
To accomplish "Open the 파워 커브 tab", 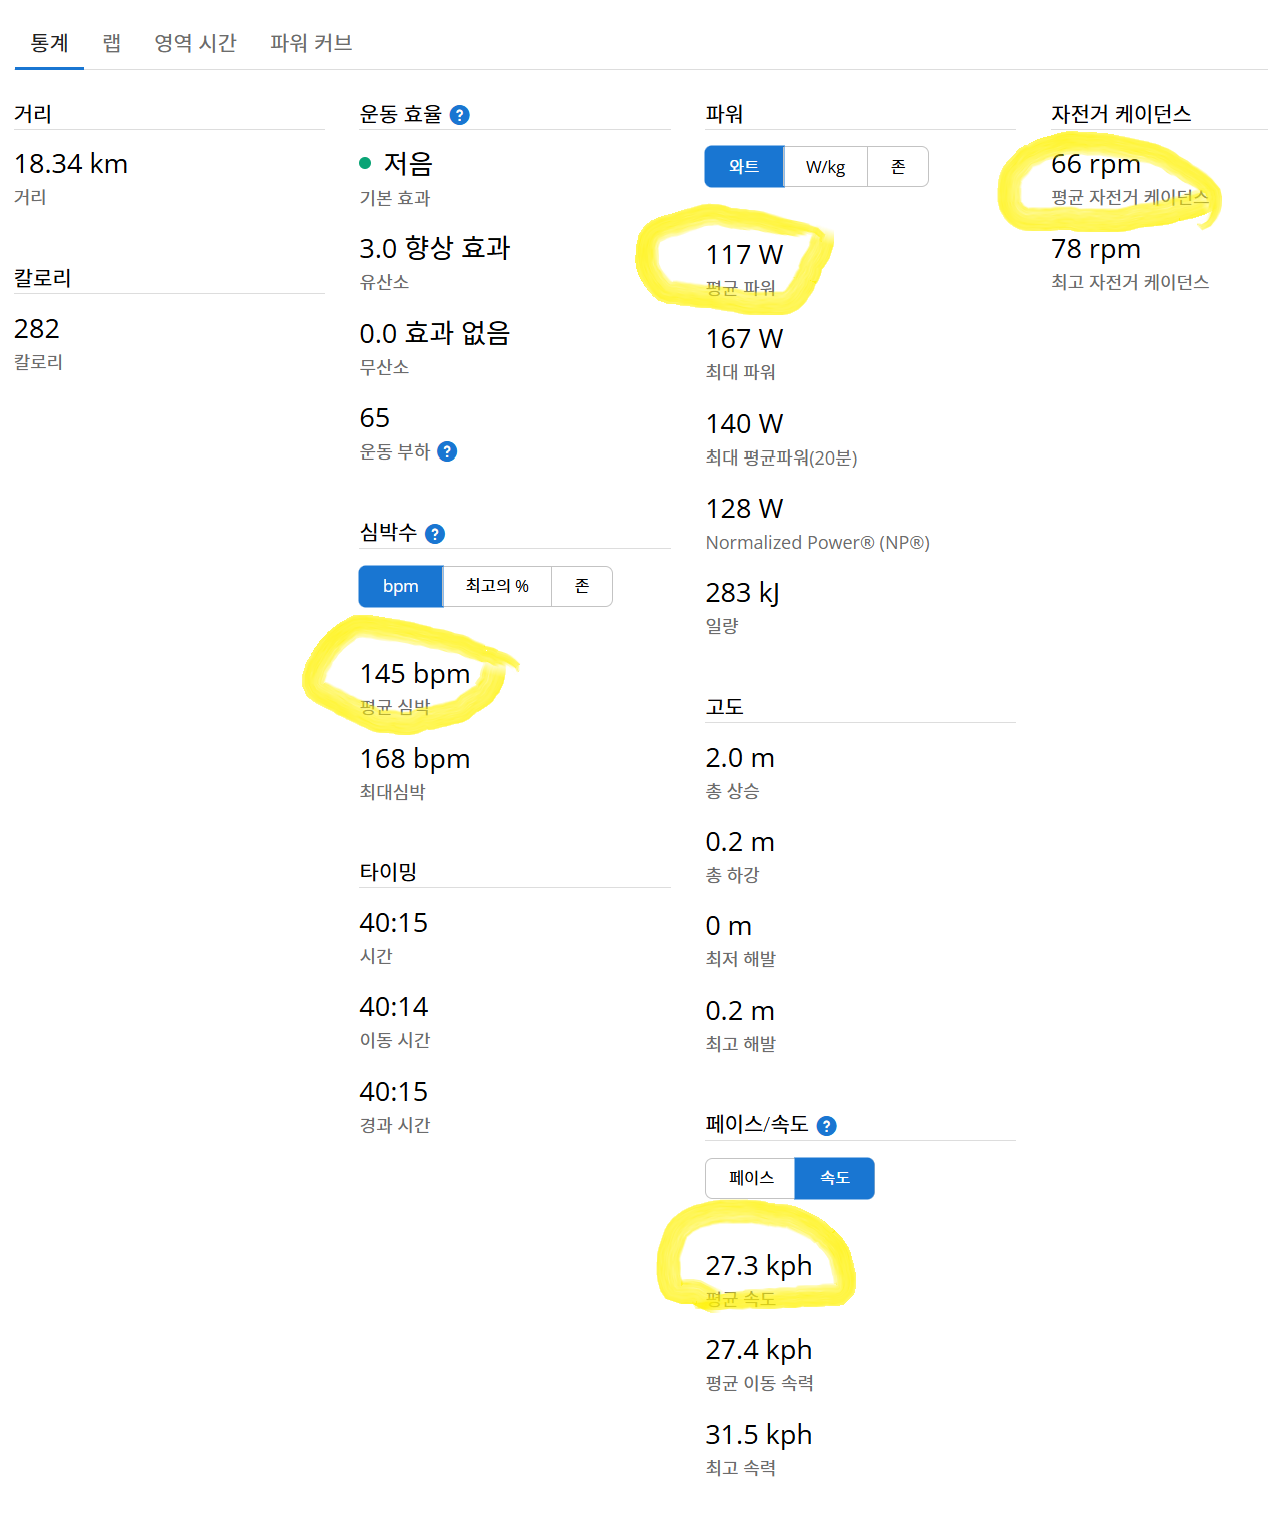I will (311, 43).
